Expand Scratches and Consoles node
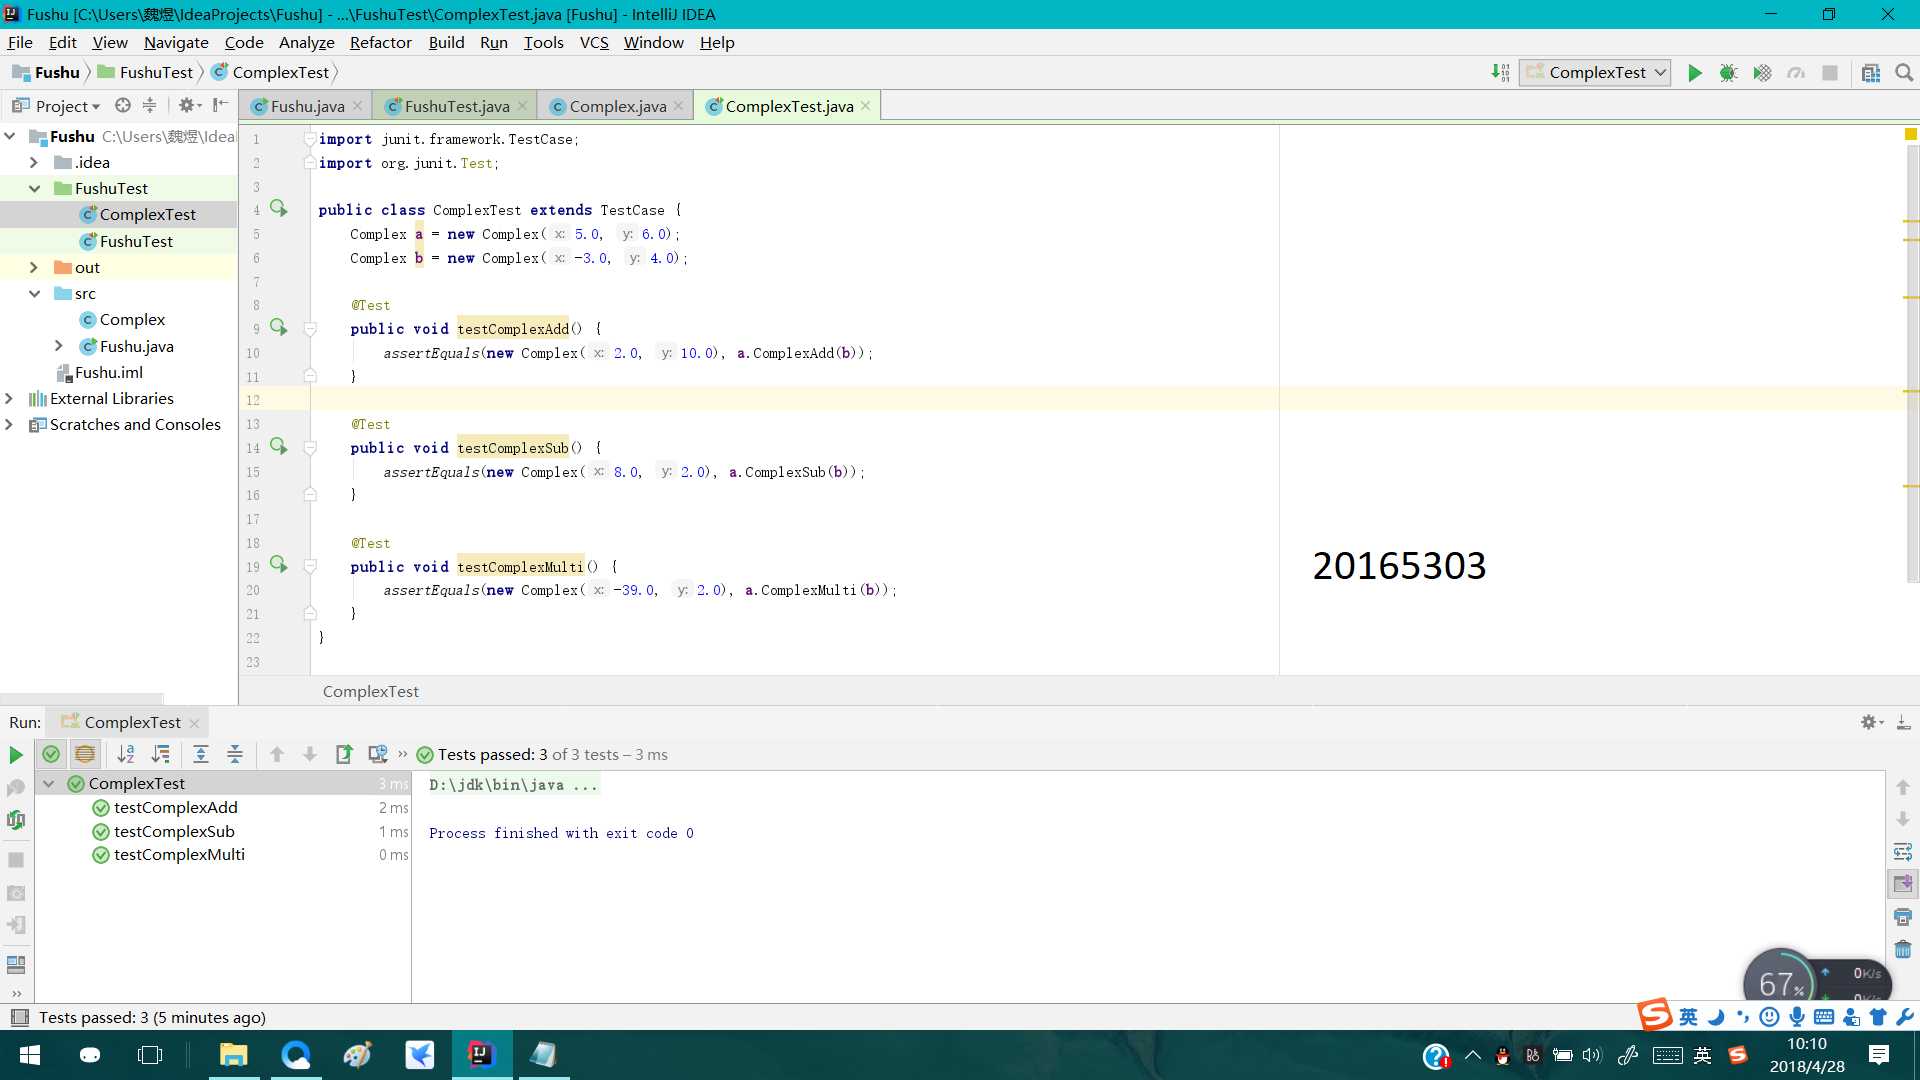Image resolution: width=1920 pixels, height=1080 pixels. point(10,424)
